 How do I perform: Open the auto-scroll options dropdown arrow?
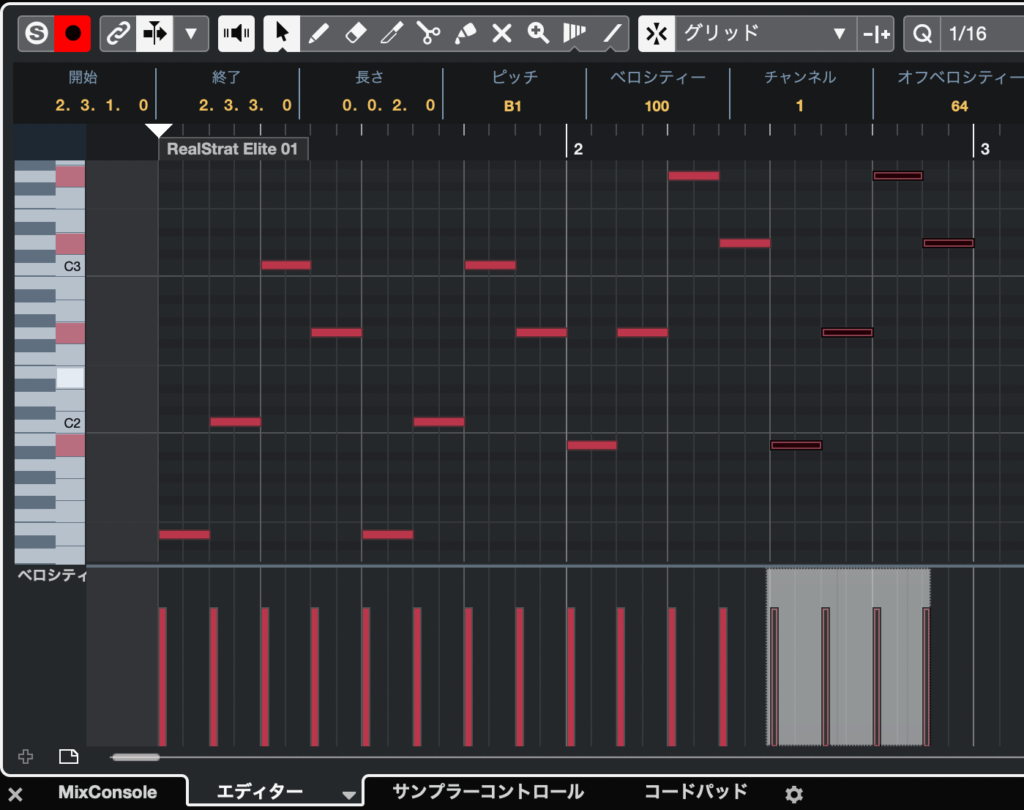click(190, 34)
